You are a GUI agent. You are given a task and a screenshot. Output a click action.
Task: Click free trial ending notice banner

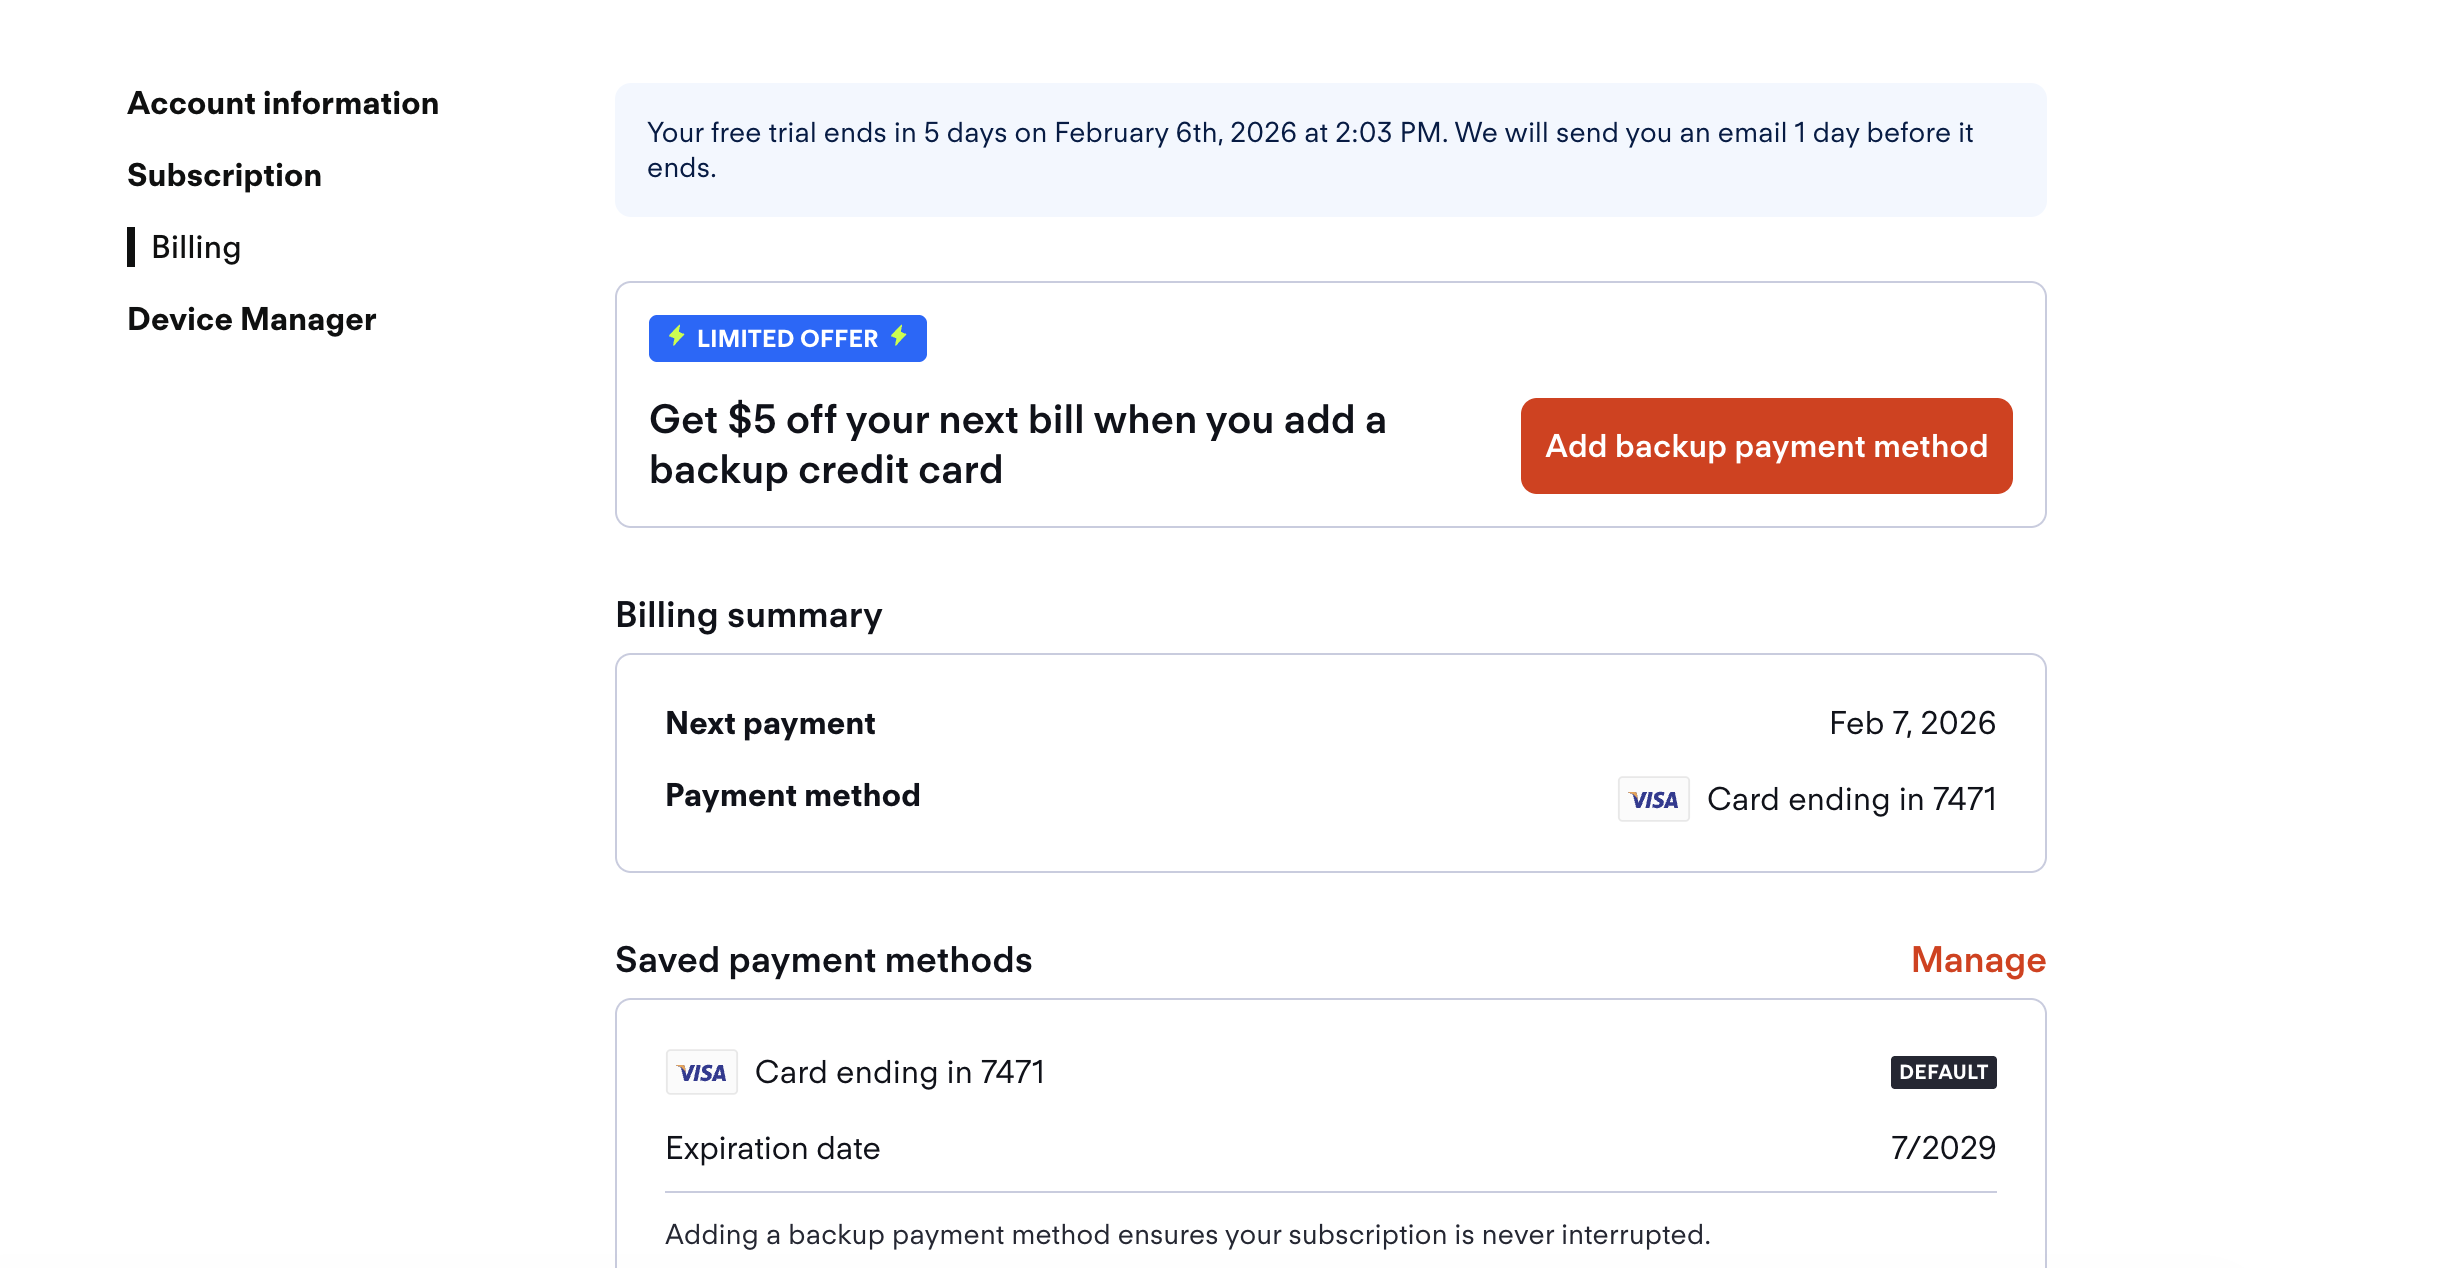pyautogui.click(x=1329, y=150)
